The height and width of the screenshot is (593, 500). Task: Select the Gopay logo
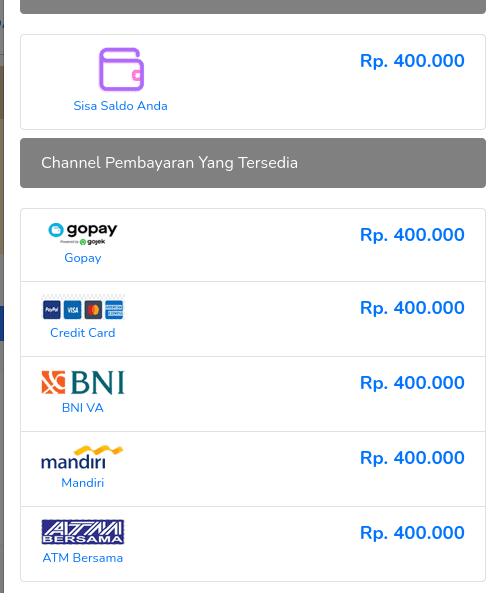[x=83, y=234]
